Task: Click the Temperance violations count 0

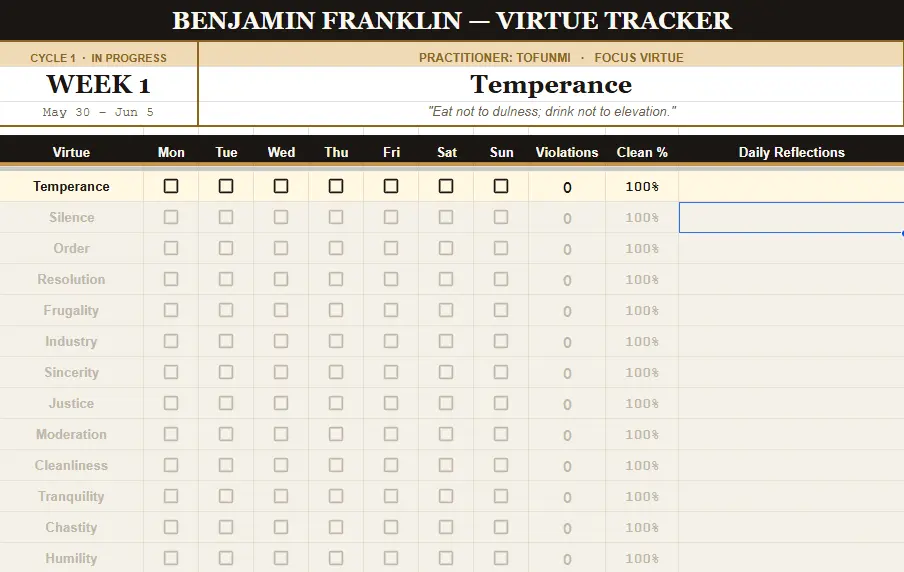Action: pos(567,187)
